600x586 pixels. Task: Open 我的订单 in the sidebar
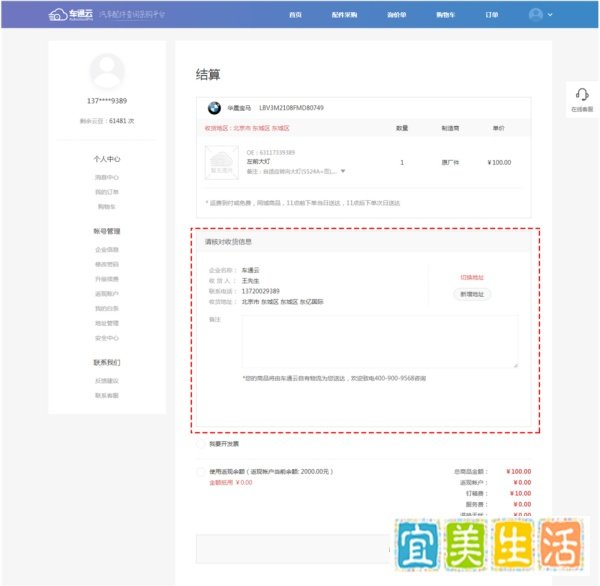point(107,192)
